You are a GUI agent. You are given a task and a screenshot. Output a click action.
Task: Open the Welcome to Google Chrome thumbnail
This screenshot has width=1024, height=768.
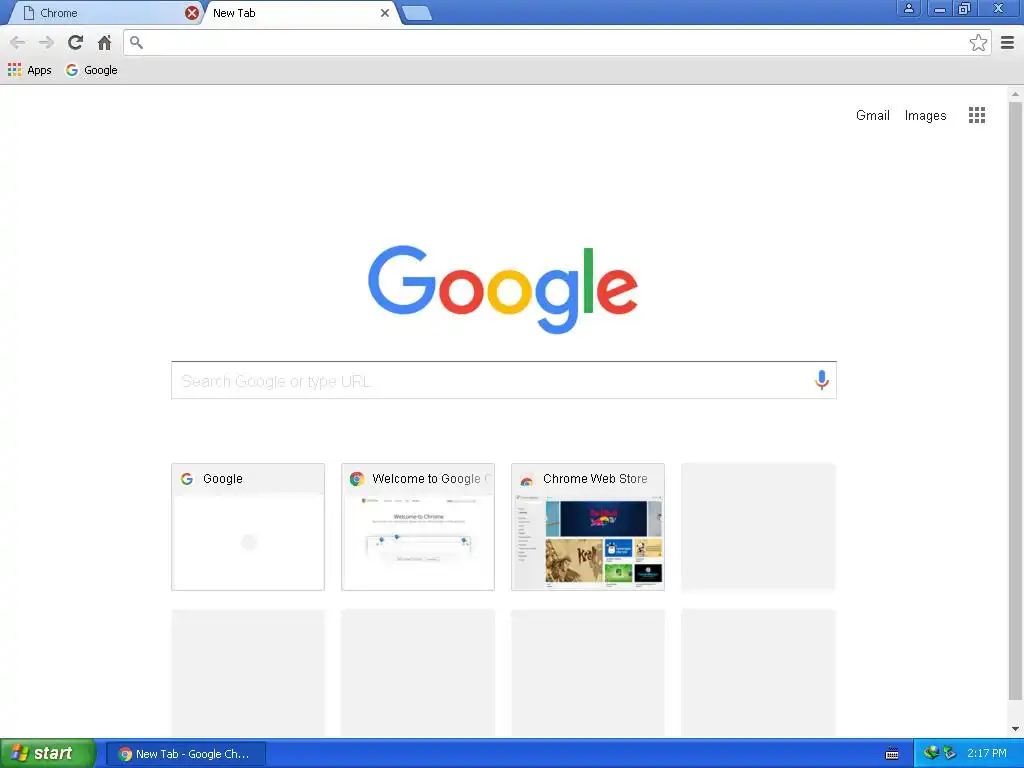(418, 527)
